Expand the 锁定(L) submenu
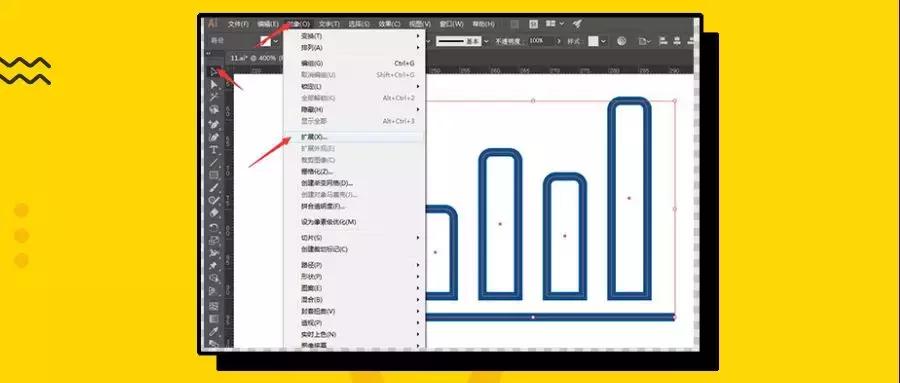Image resolution: width=900 pixels, height=383 pixels. coord(354,86)
